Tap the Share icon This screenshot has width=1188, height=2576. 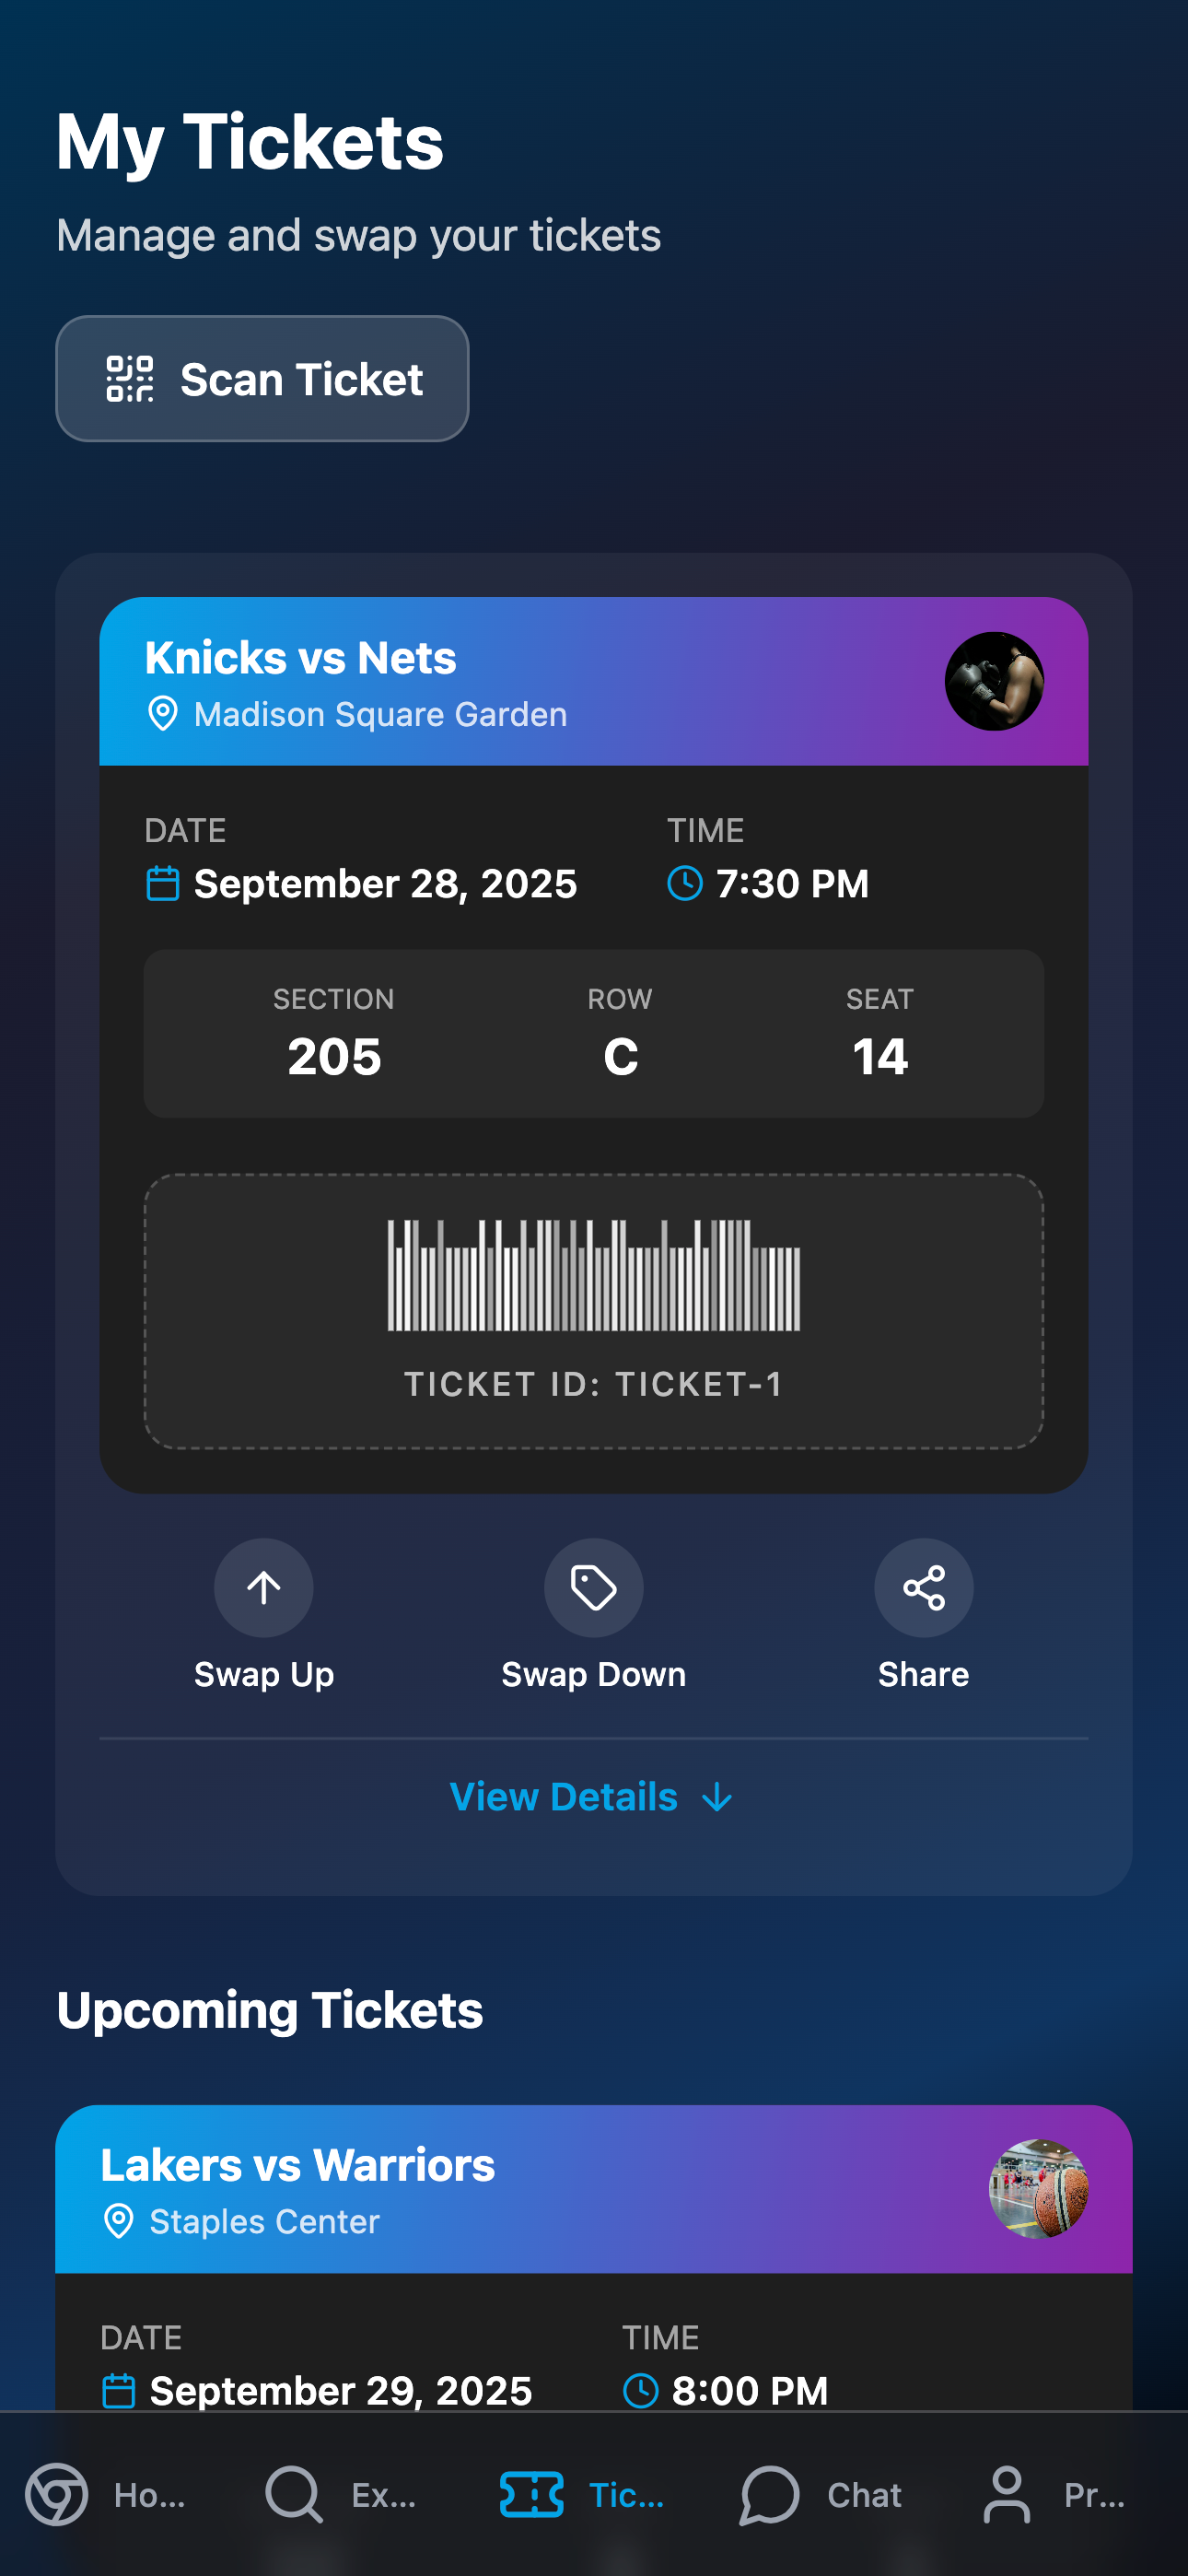924,1587
